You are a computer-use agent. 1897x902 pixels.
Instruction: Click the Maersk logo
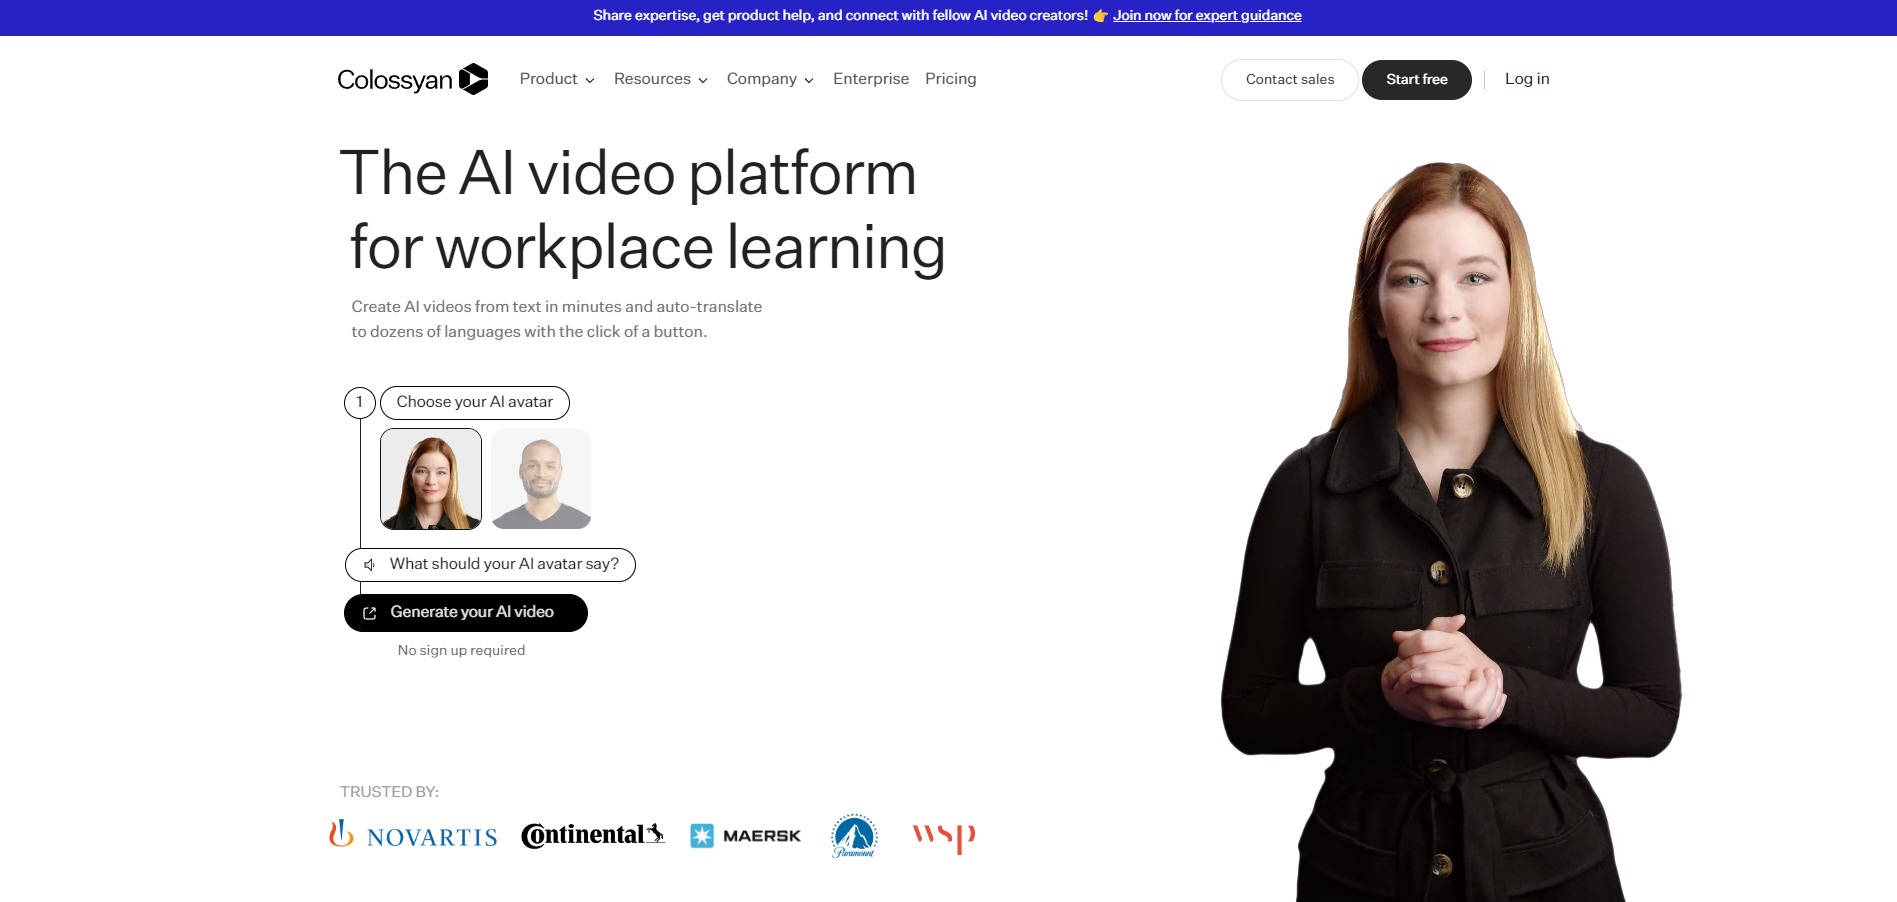point(746,836)
